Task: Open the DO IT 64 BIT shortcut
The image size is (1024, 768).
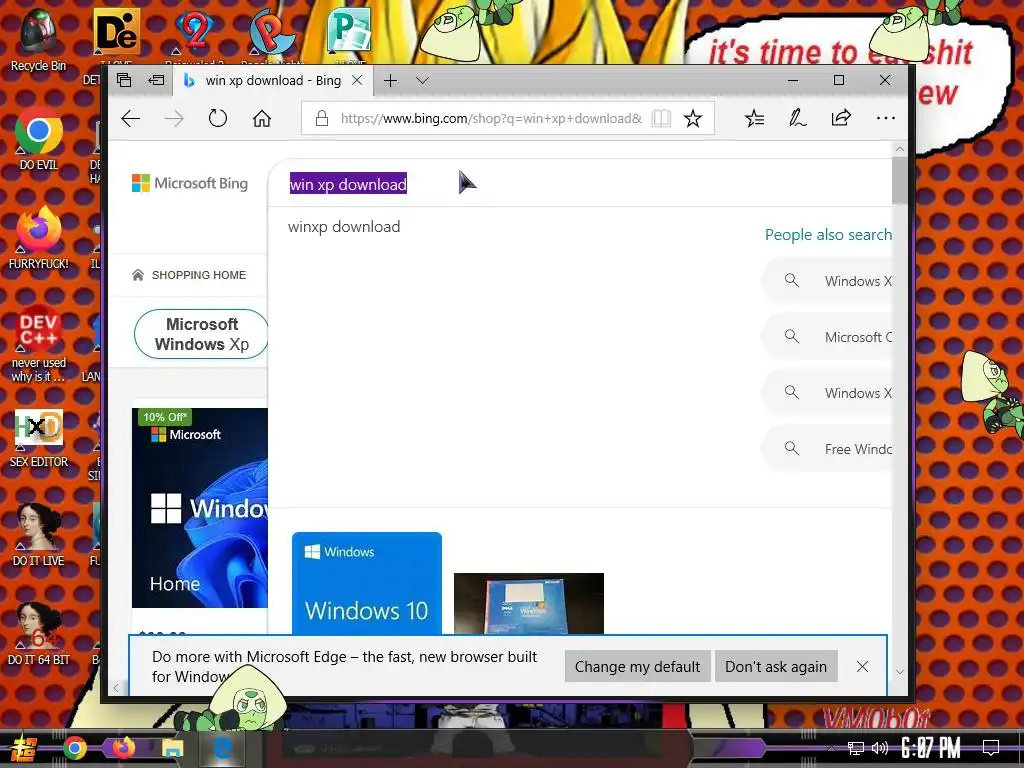Action: (39, 633)
